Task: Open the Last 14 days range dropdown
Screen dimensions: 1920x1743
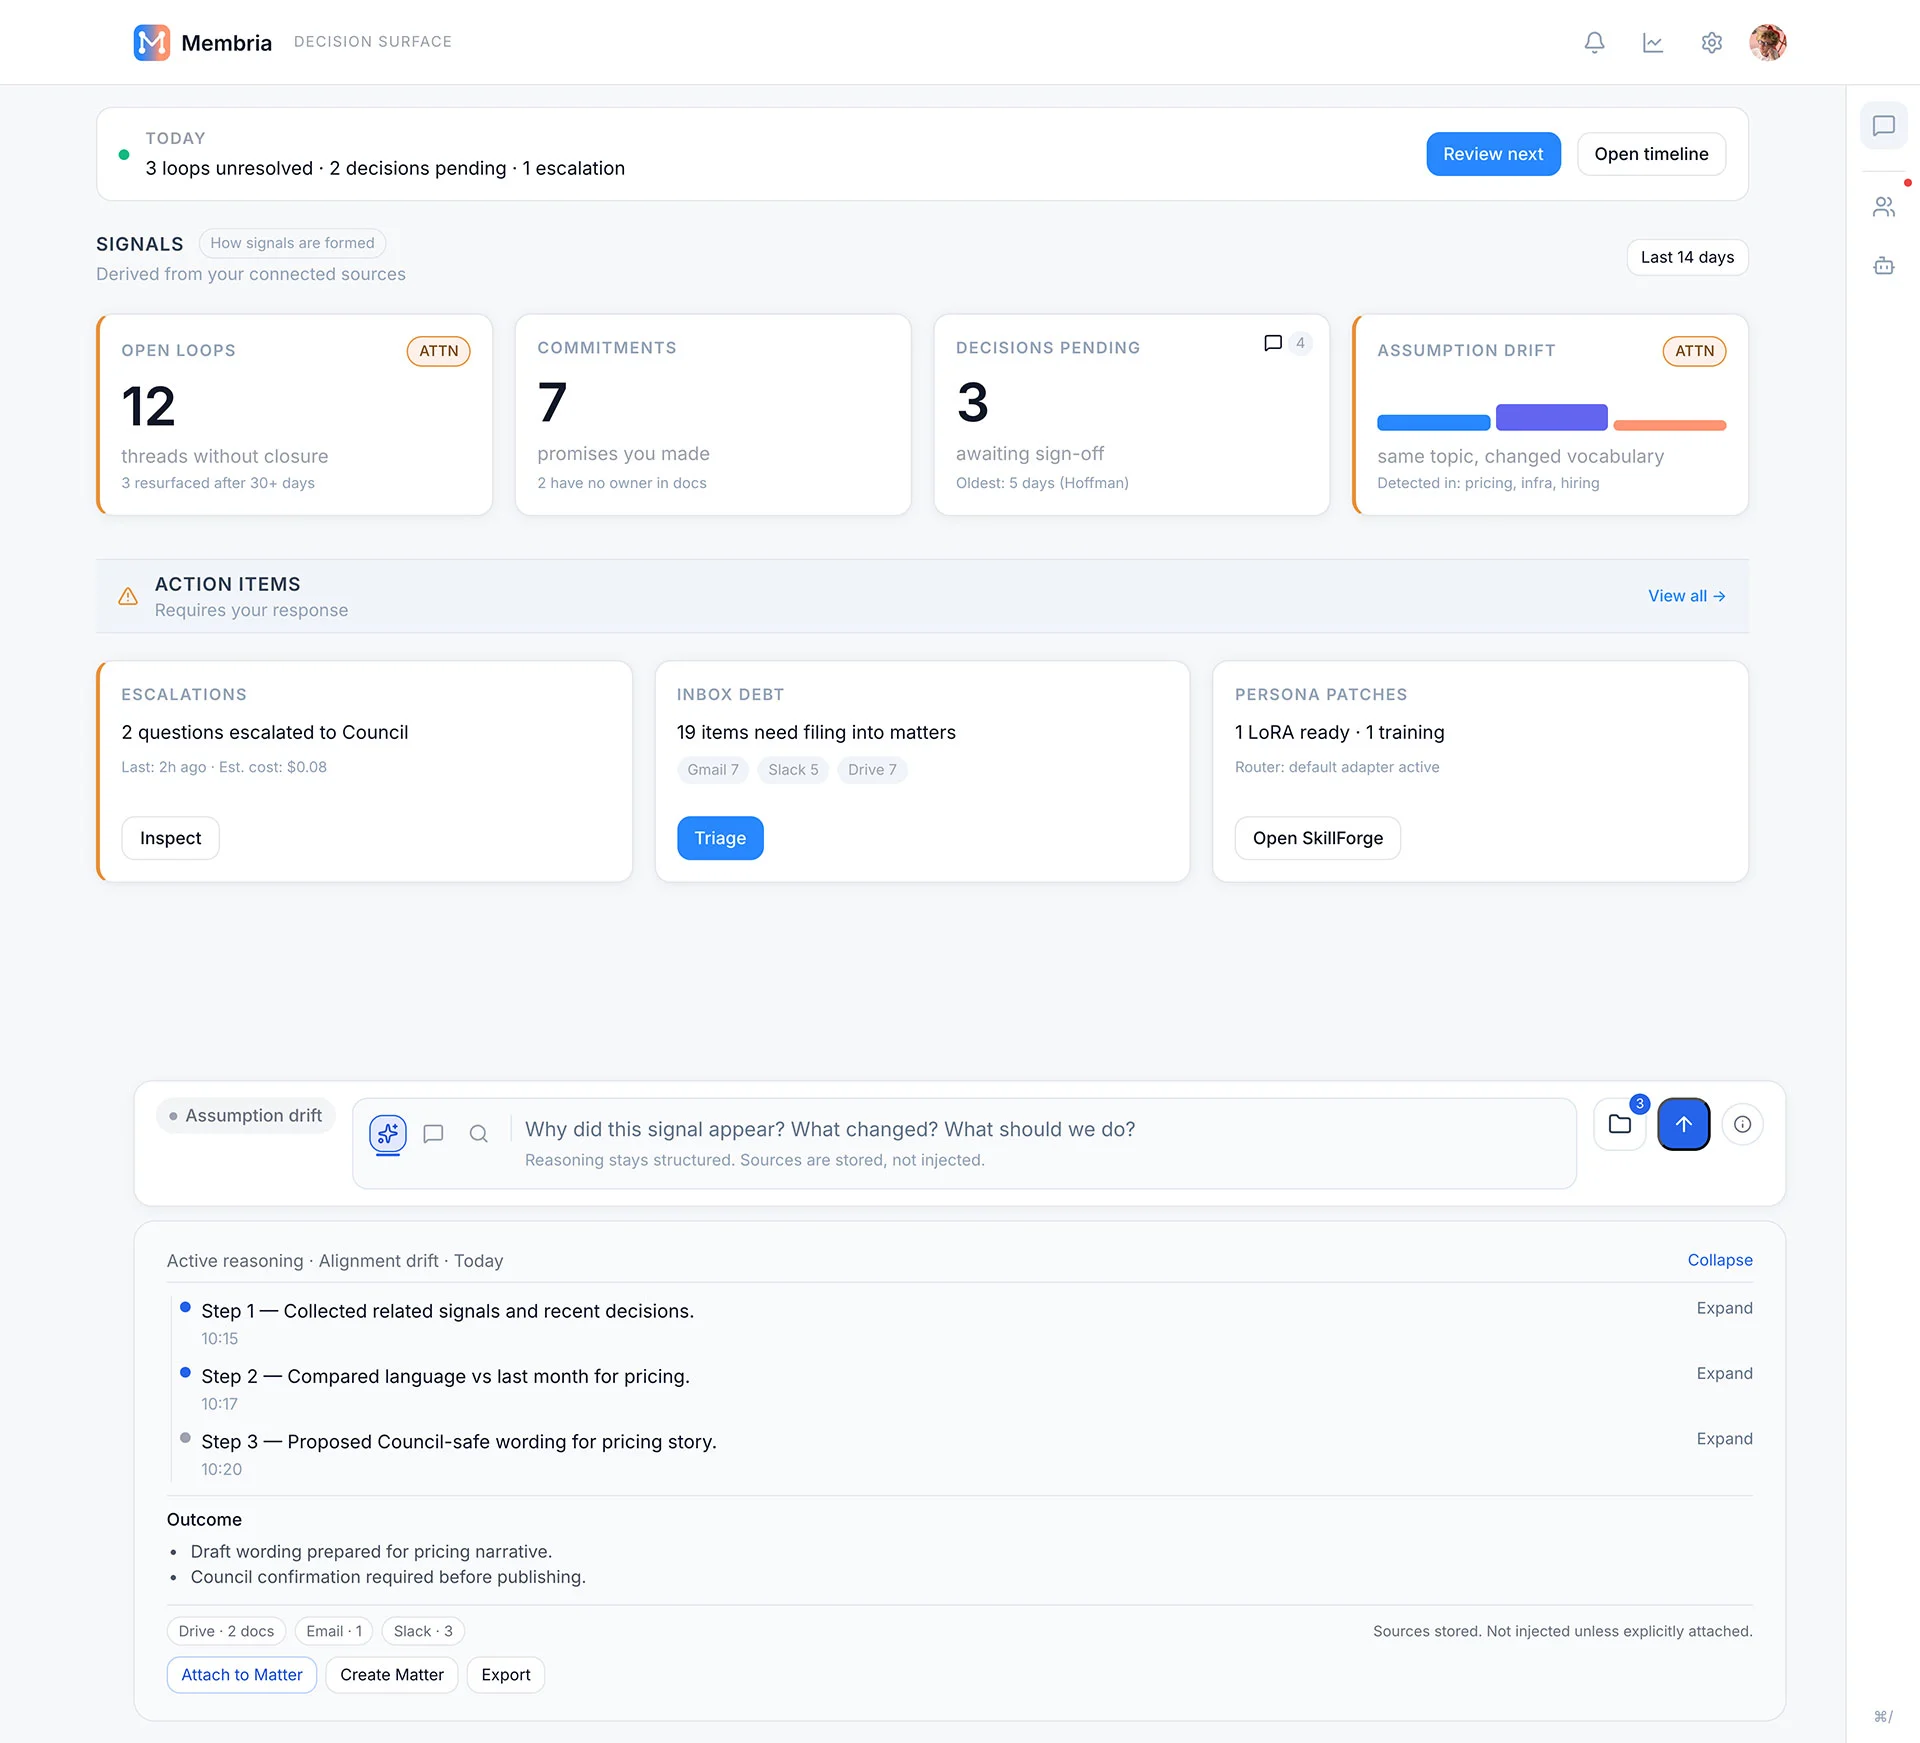Action: (x=1686, y=257)
